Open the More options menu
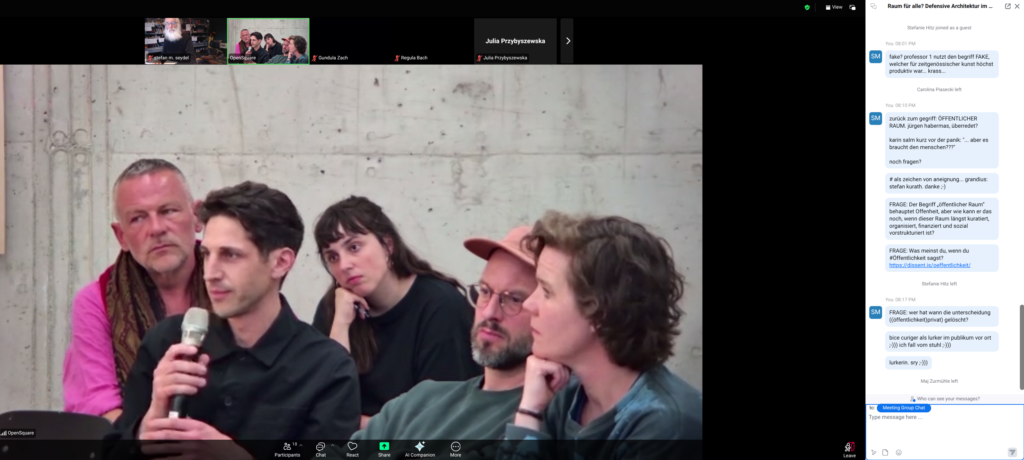The height and width of the screenshot is (460, 1024). pos(456,448)
